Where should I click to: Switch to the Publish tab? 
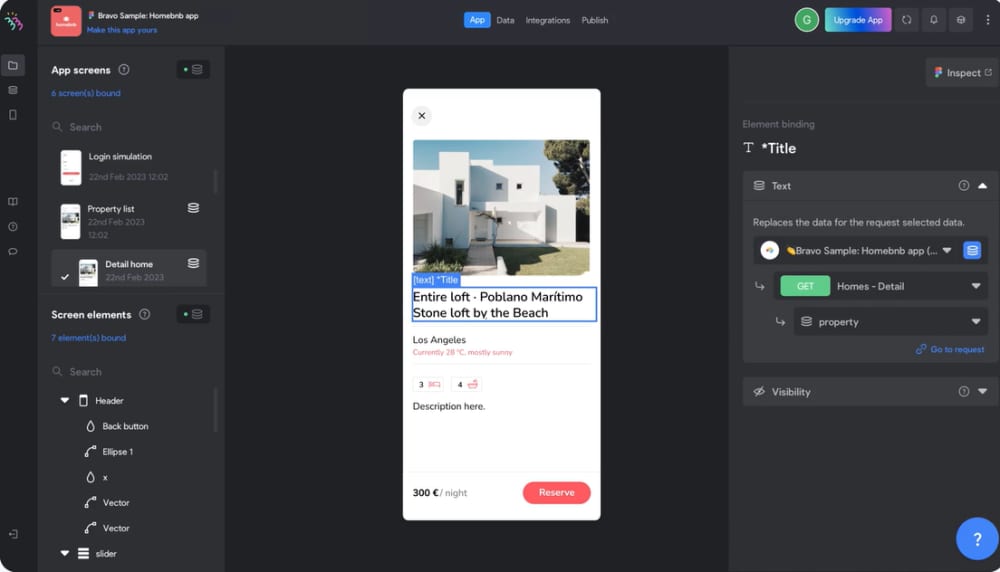tap(594, 20)
